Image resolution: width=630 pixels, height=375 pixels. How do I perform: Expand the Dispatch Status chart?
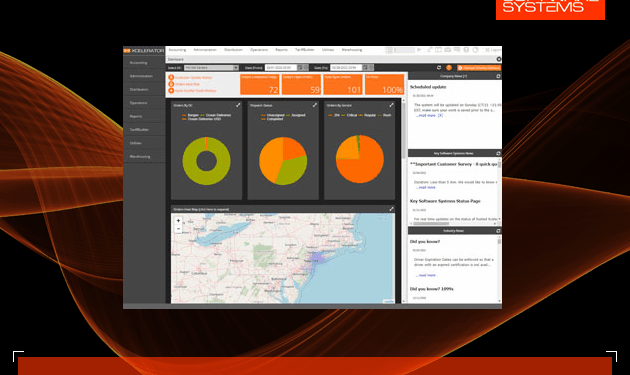pos(315,105)
